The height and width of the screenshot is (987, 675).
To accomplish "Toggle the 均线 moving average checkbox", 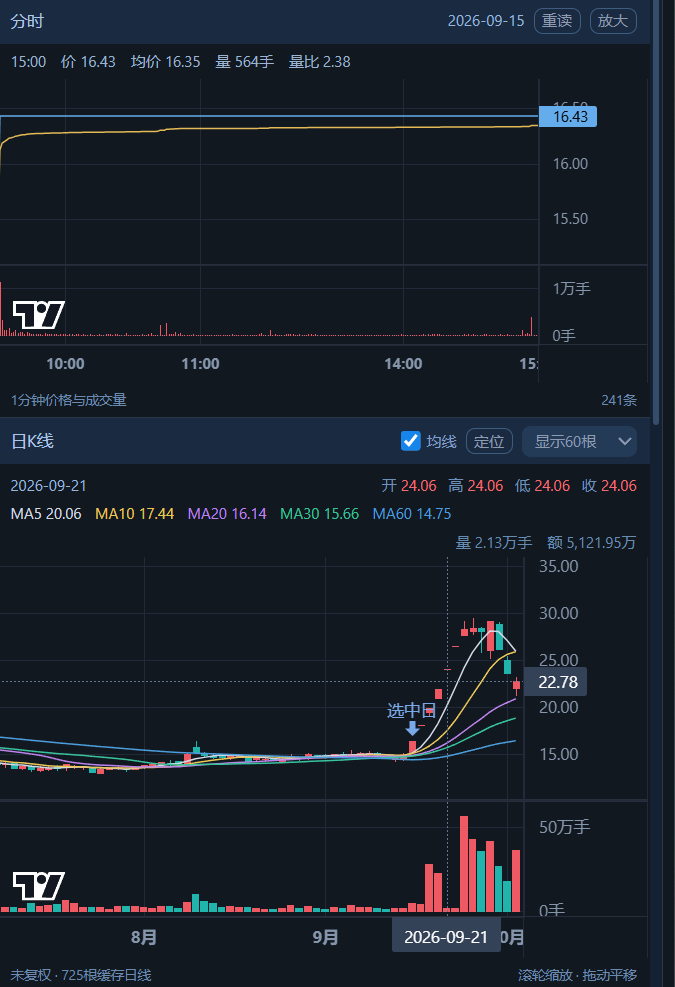I will (x=411, y=441).
